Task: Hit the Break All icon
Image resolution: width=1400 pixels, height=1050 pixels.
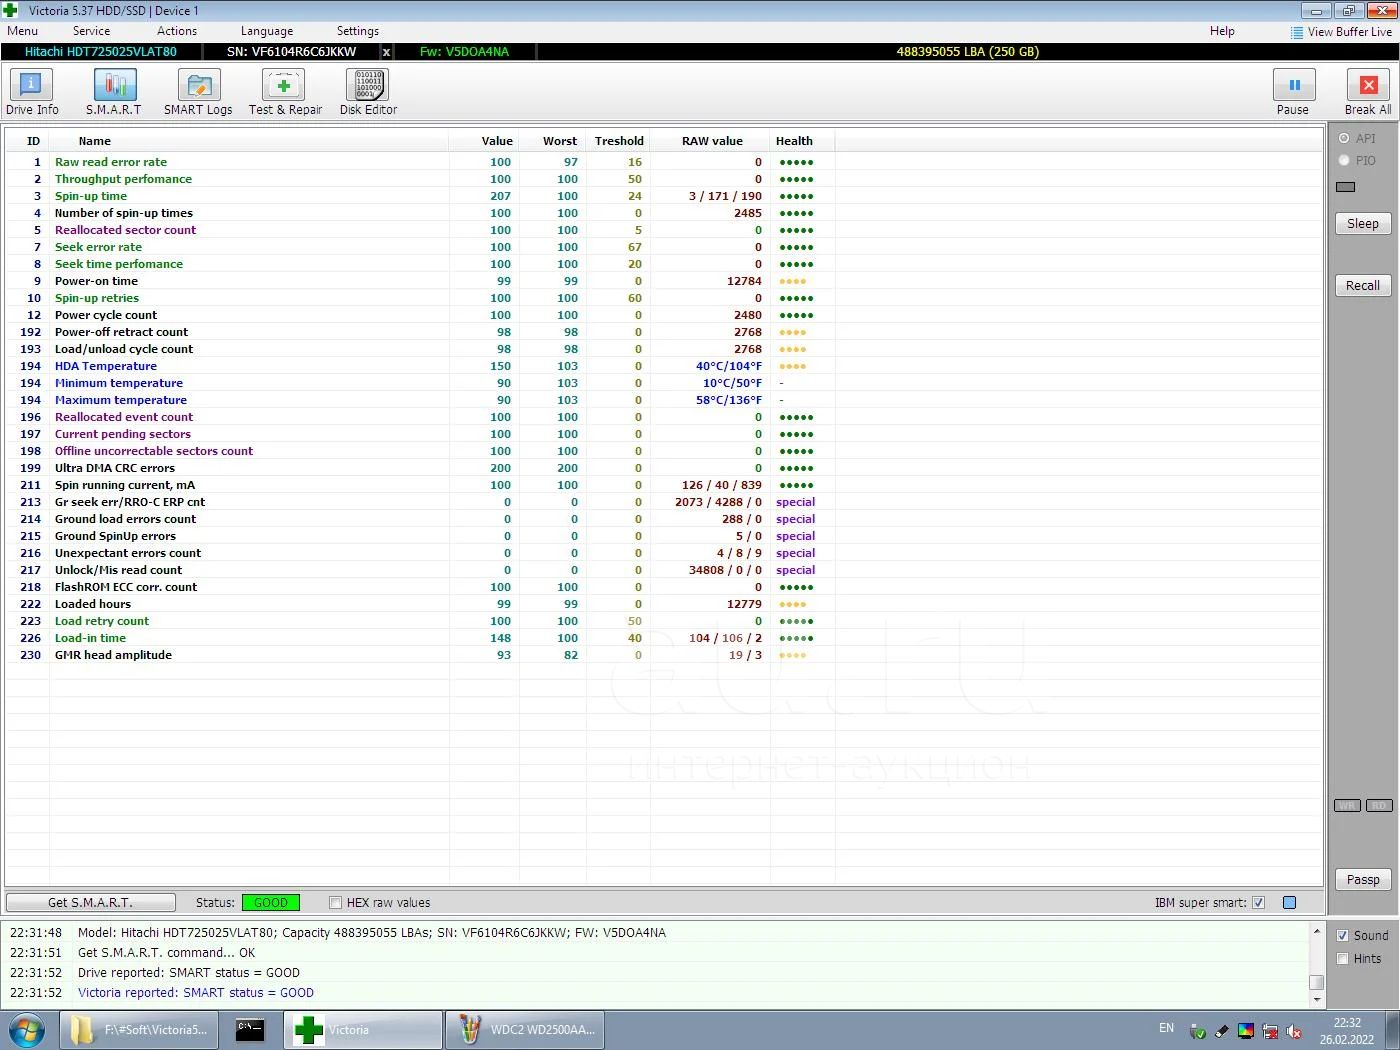Action: tap(1368, 92)
